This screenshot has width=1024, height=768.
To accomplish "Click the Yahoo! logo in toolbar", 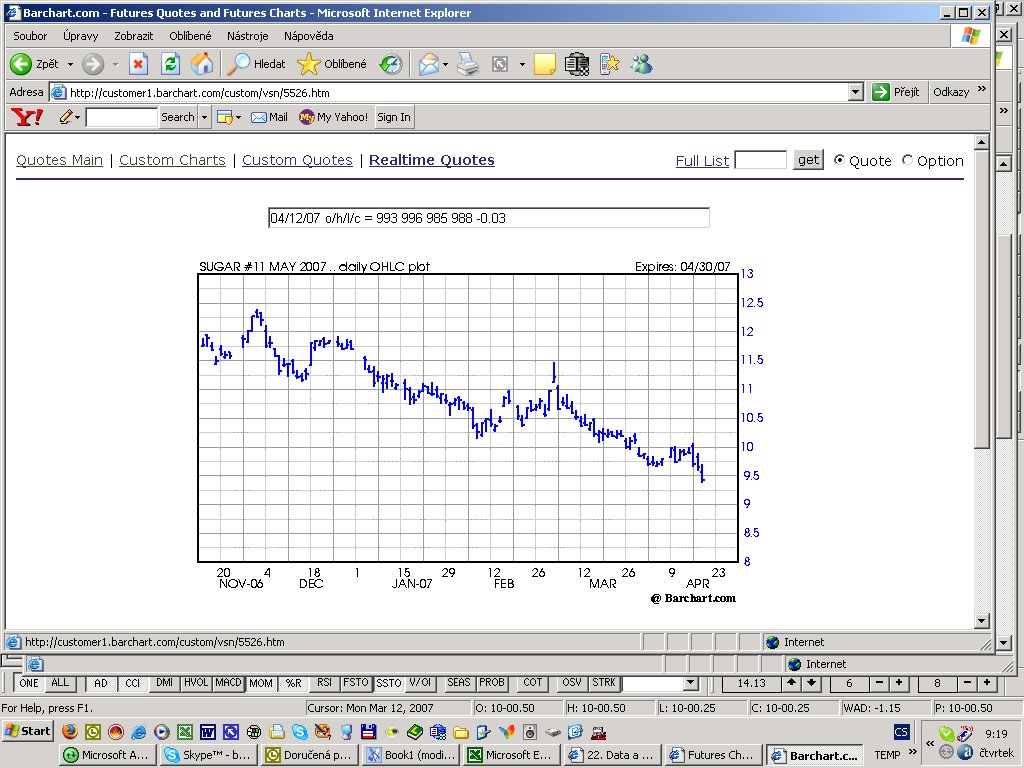I will tap(27, 117).
